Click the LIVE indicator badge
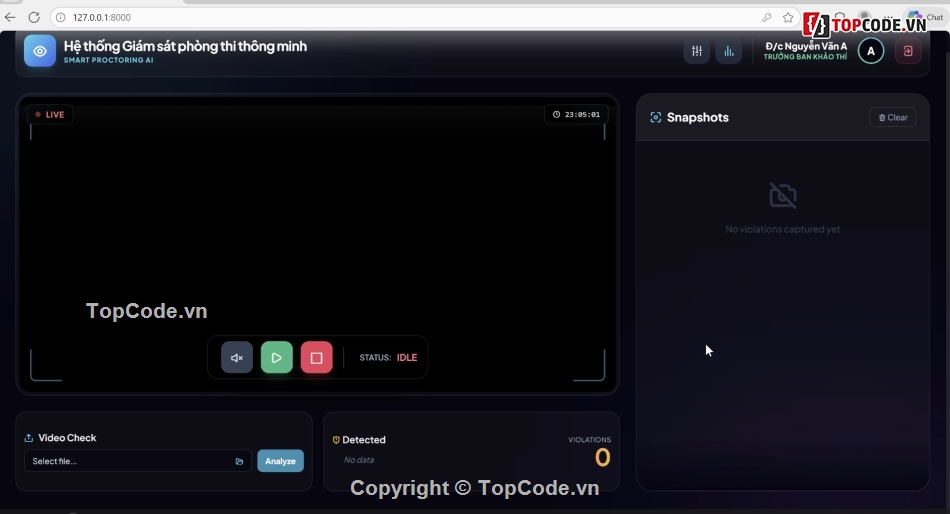 [50, 114]
